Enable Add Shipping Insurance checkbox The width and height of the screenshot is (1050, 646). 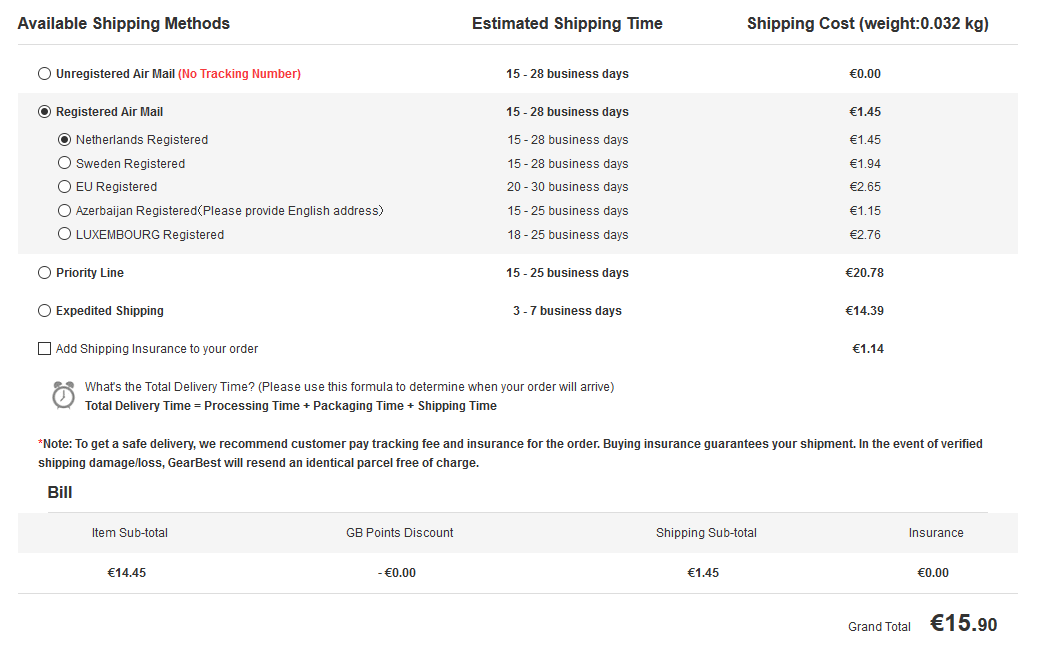(44, 349)
